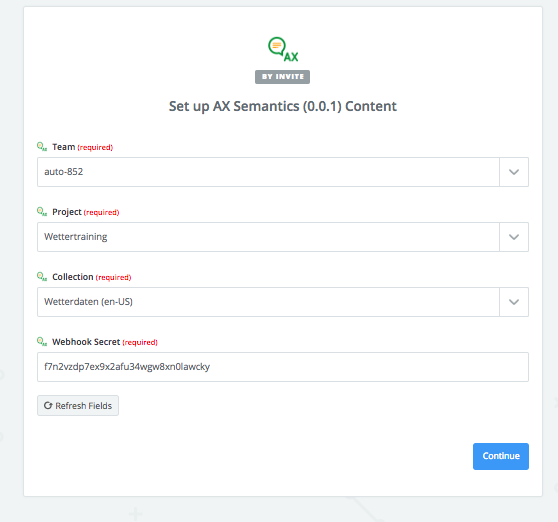The width and height of the screenshot is (558, 522).
Task: Click the AX icon beside Webhook Secret label
Action: (x=42, y=342)
